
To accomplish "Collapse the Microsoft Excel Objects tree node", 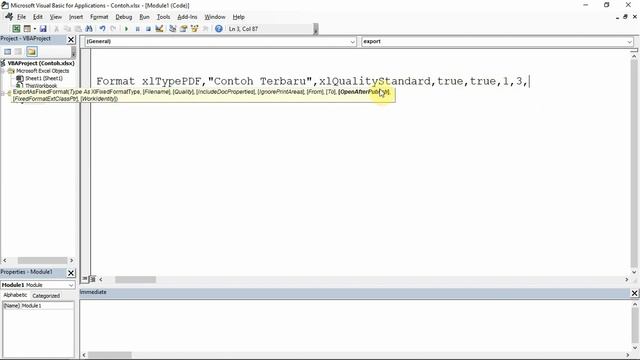I will point(3,71).
